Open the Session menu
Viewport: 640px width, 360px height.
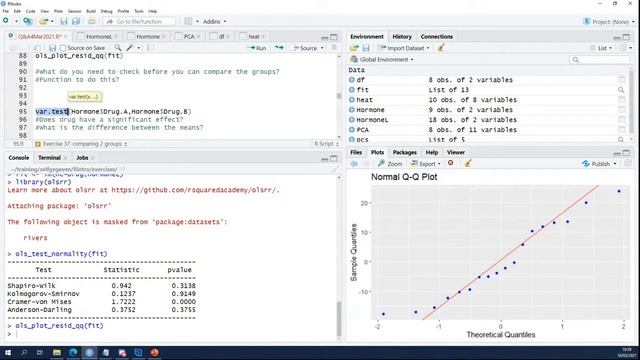74,11
